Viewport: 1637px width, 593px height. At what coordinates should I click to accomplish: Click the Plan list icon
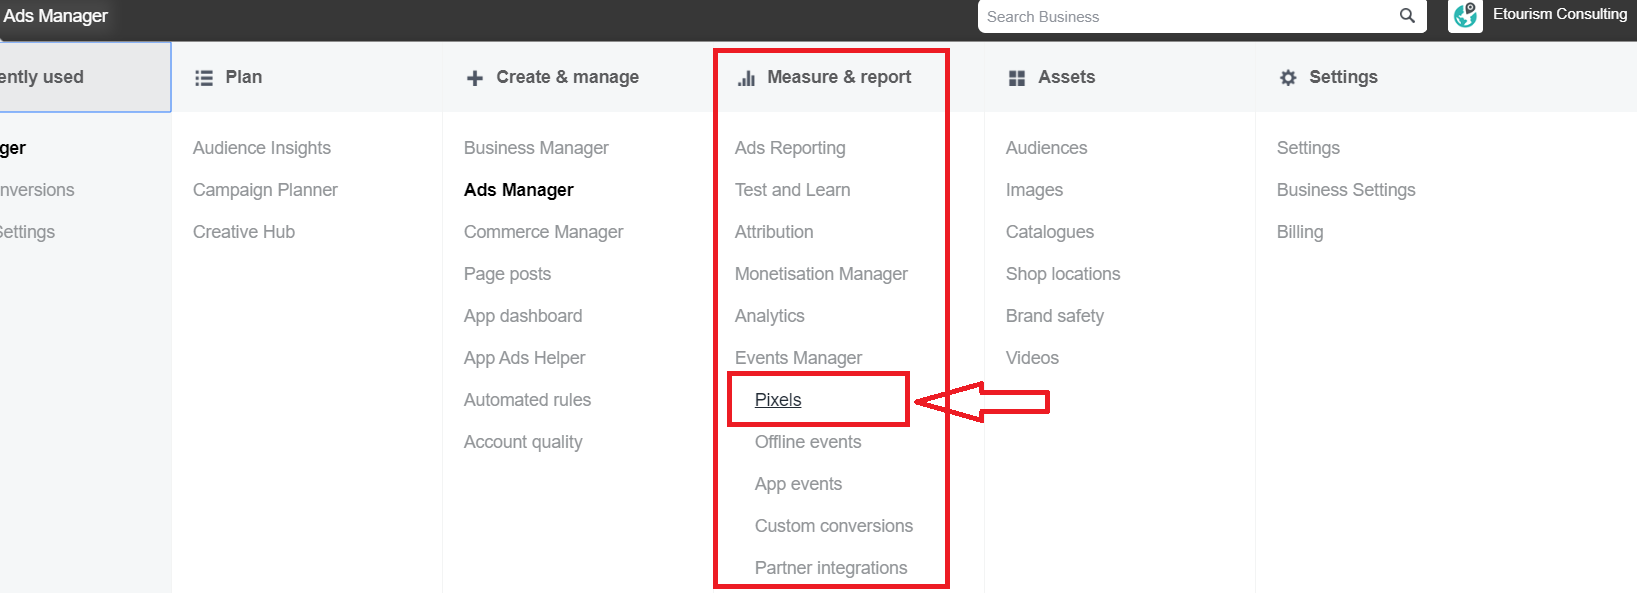[204, 78]
